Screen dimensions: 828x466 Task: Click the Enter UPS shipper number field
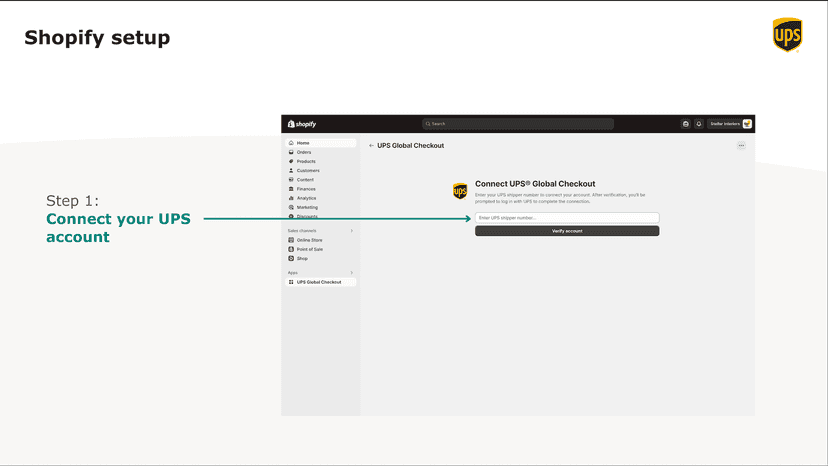[567, 218]
